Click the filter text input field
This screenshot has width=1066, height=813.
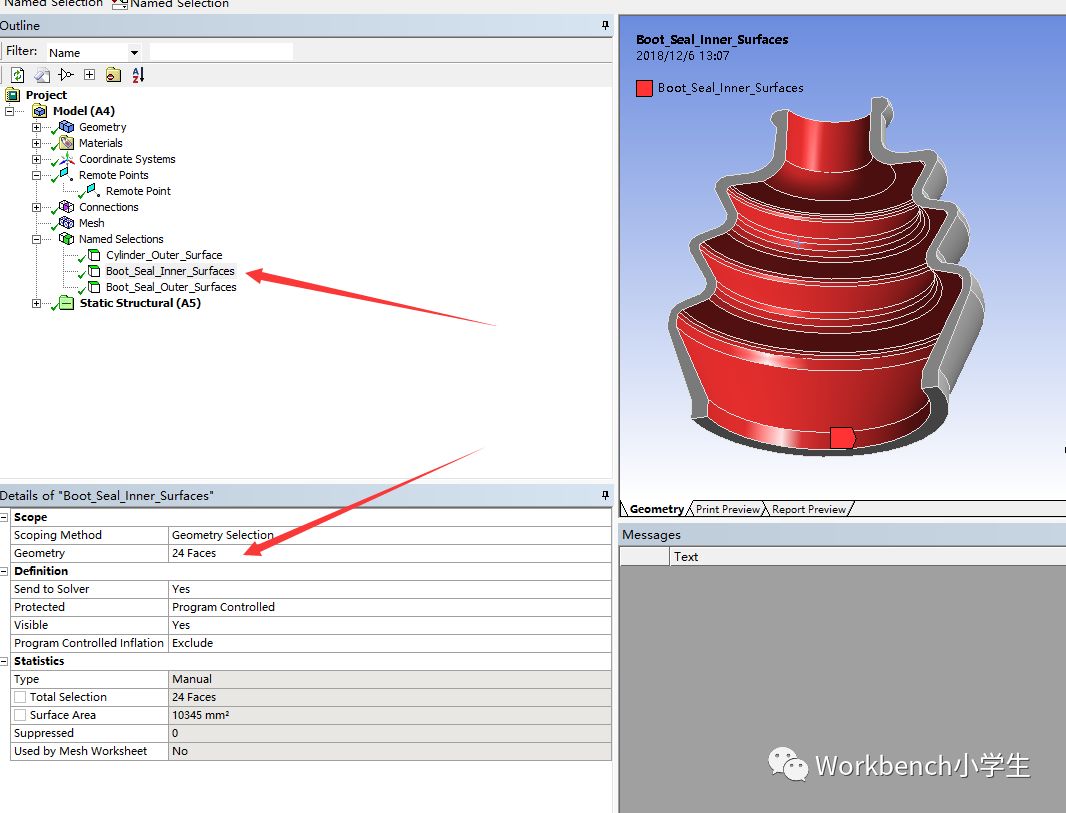[x=221, y=51]
